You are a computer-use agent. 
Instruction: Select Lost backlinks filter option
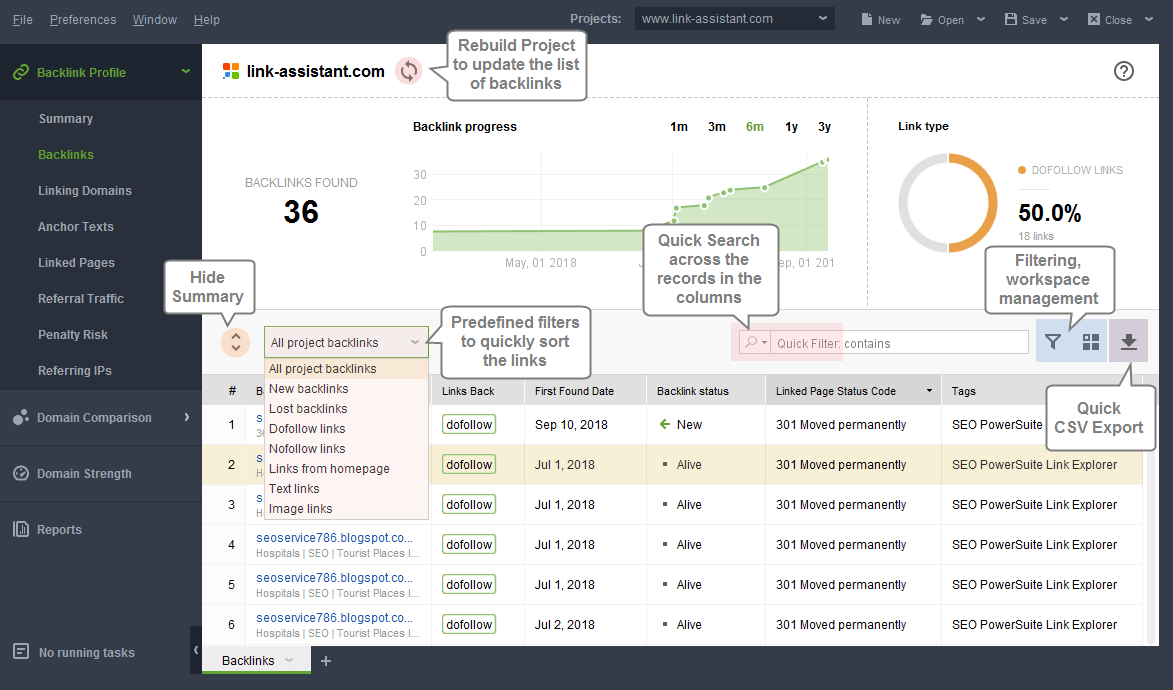click(x=346, y=409)
